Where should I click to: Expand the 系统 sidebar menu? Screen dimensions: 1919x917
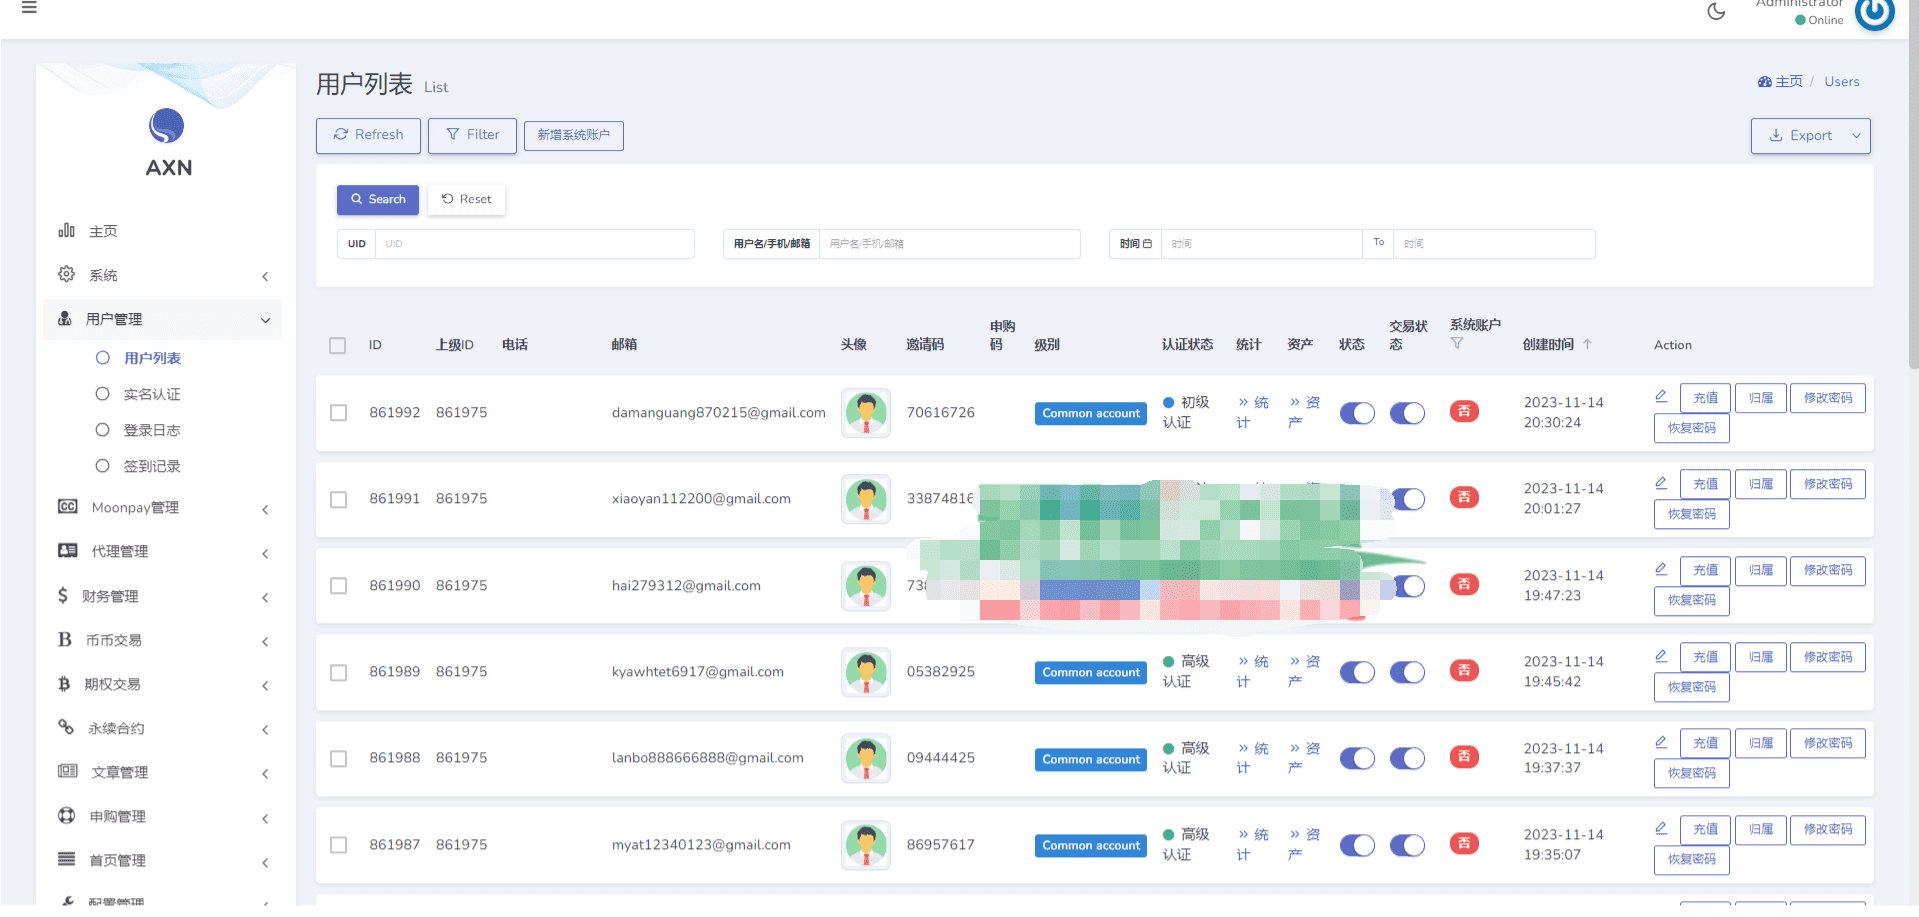point(163,275)
